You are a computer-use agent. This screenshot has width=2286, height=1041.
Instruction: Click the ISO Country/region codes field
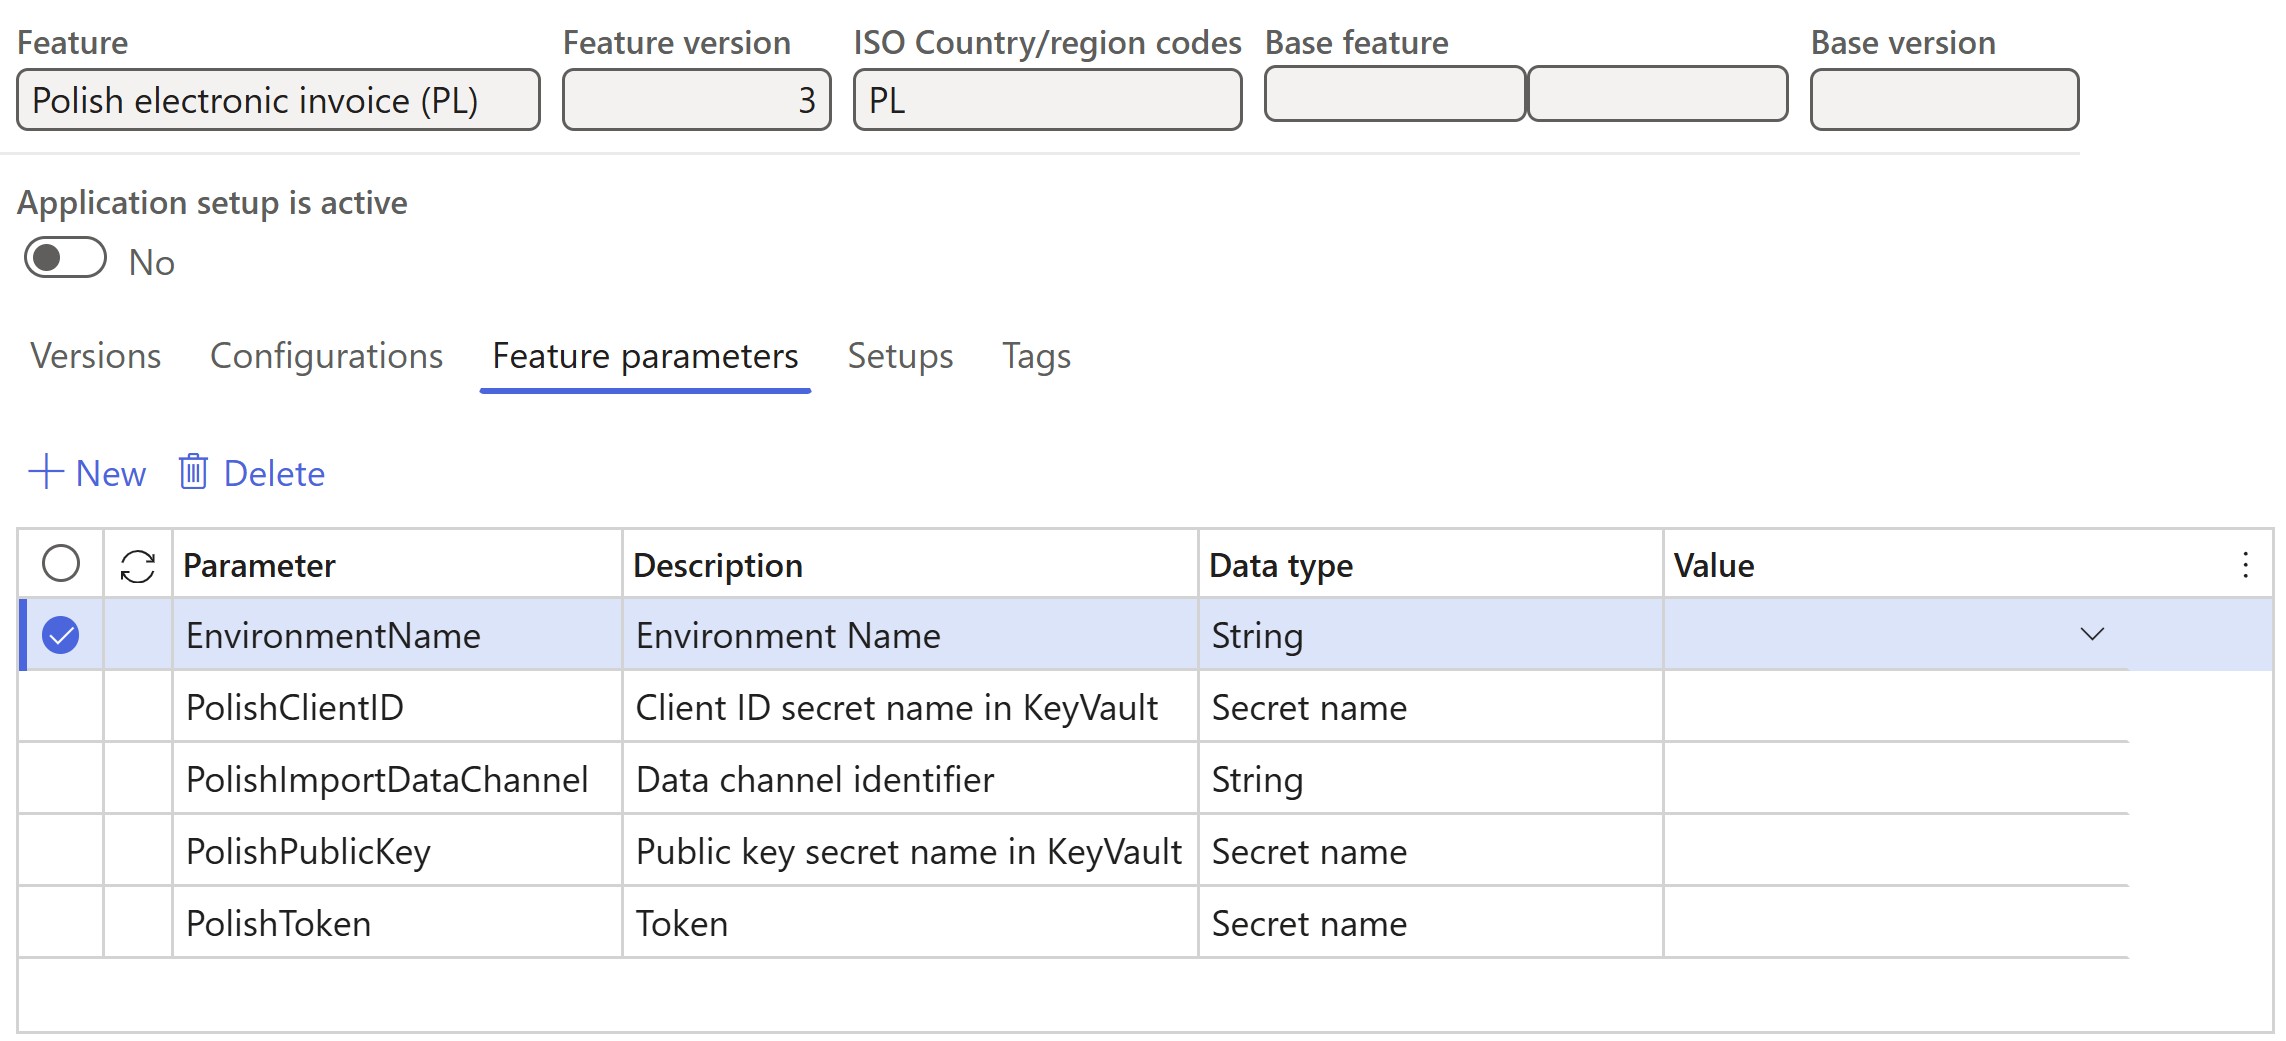pyautogui.click(x=1047, y=100)
